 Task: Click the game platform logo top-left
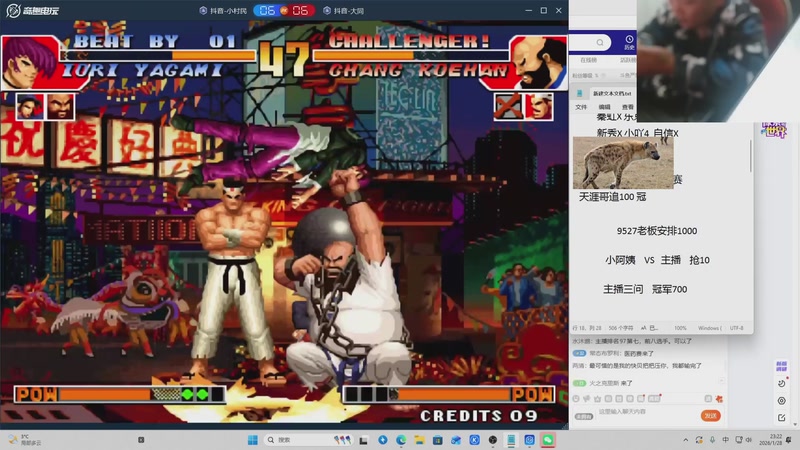coord(32,10)
